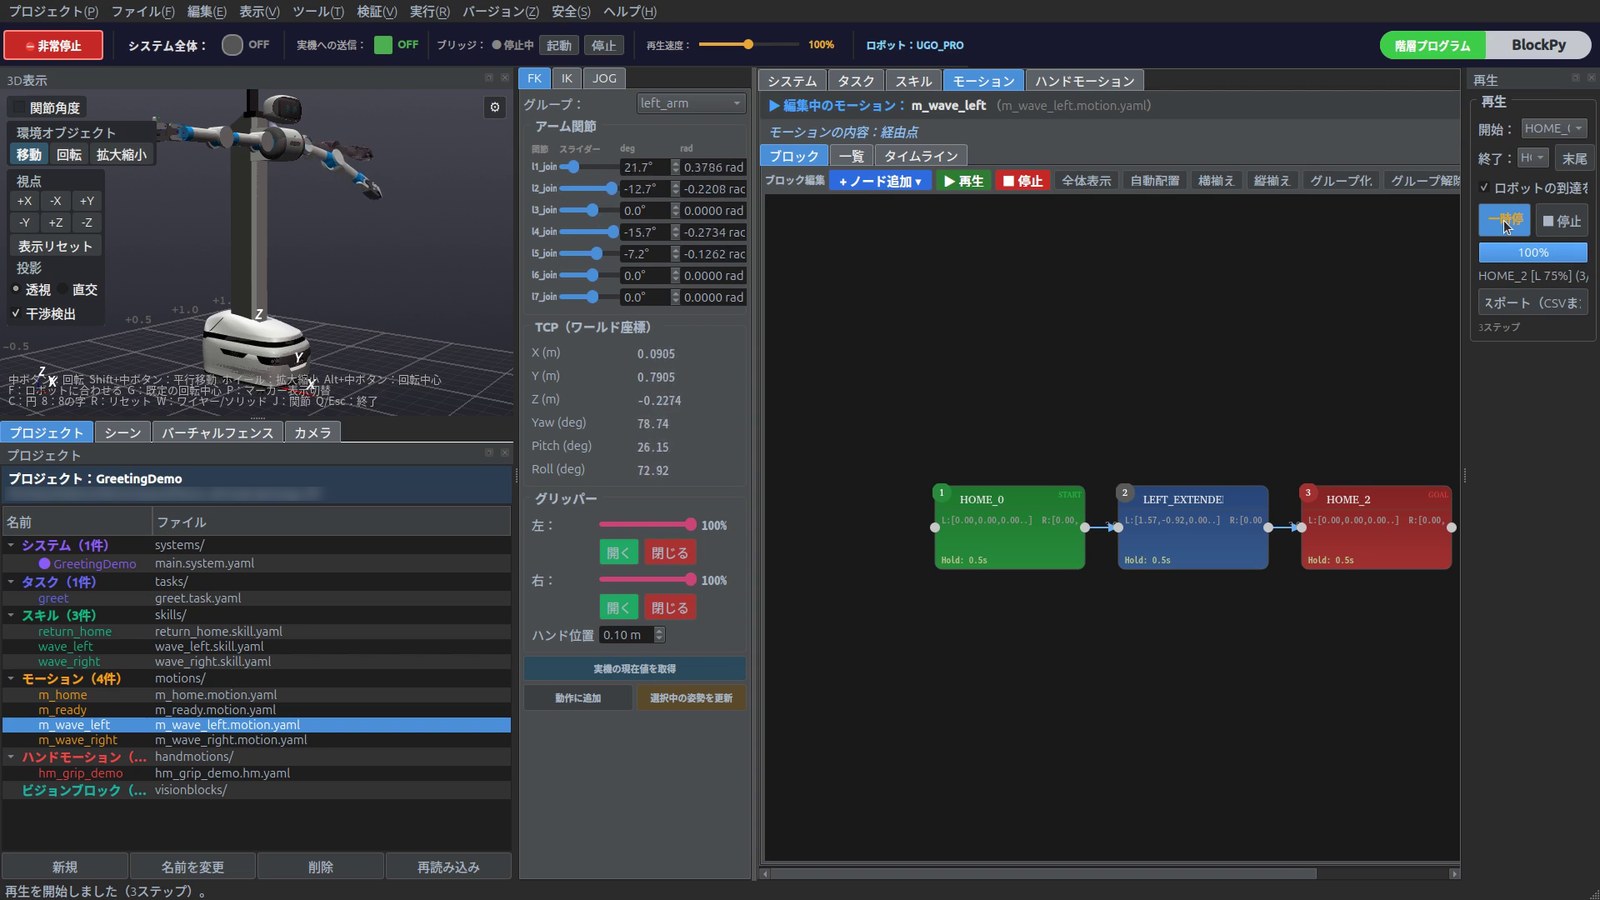Adjust the 再生速度 slider
Image resolution: width=1600 pixels, height=900 pixels.
749,45
